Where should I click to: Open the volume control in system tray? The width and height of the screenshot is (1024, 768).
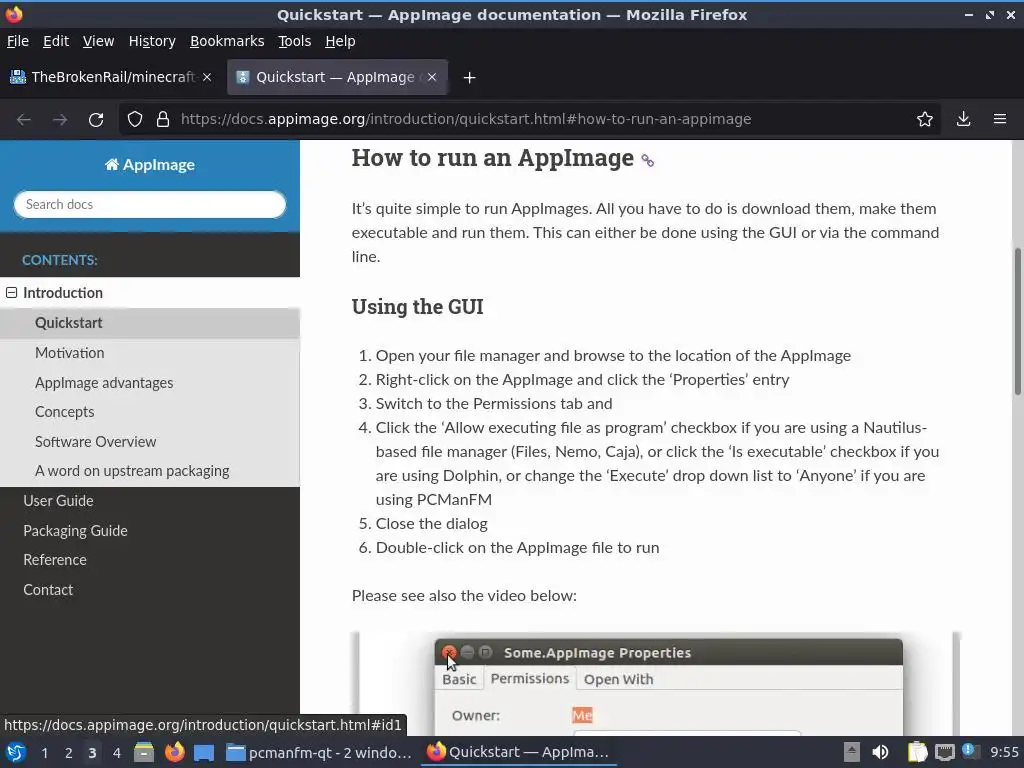coord(880,752)
